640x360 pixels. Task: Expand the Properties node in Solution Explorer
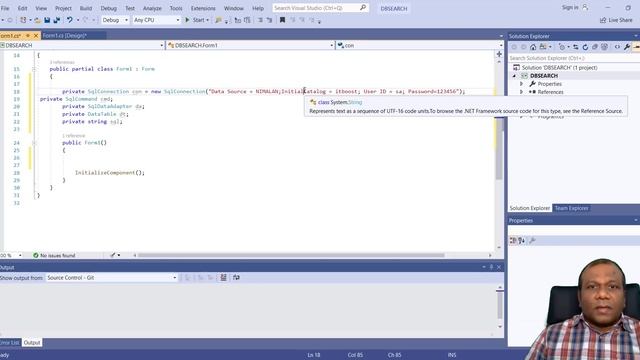pos(521,84)
